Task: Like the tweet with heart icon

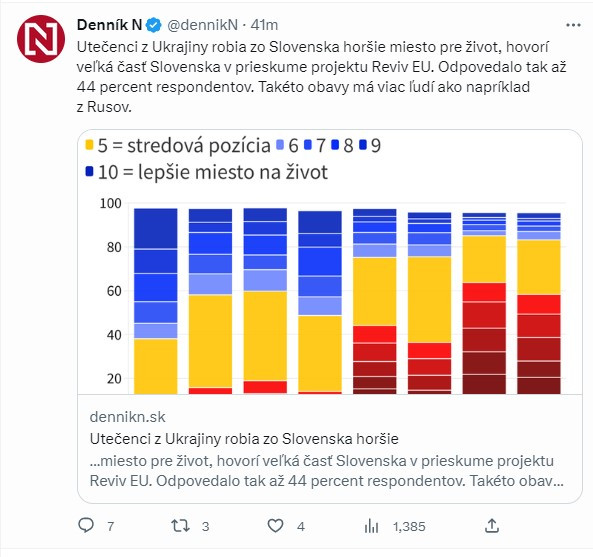Action: [x=275, y=526]
